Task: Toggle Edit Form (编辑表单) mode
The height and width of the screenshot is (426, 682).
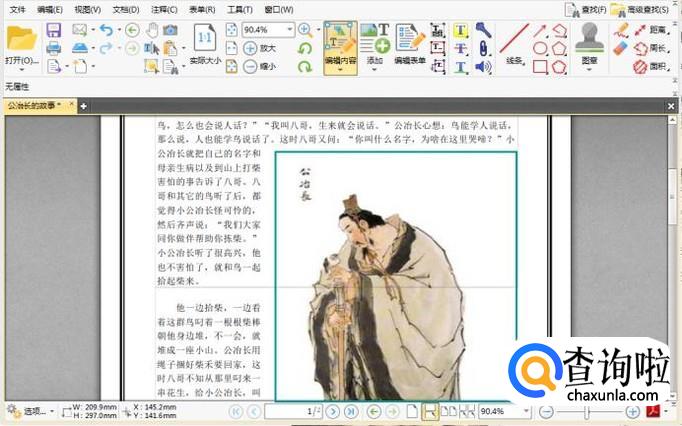Action: [409, 43]
